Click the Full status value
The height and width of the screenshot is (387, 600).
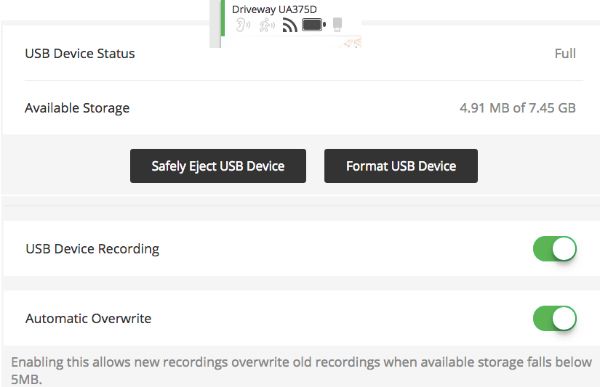pos(565,53)
